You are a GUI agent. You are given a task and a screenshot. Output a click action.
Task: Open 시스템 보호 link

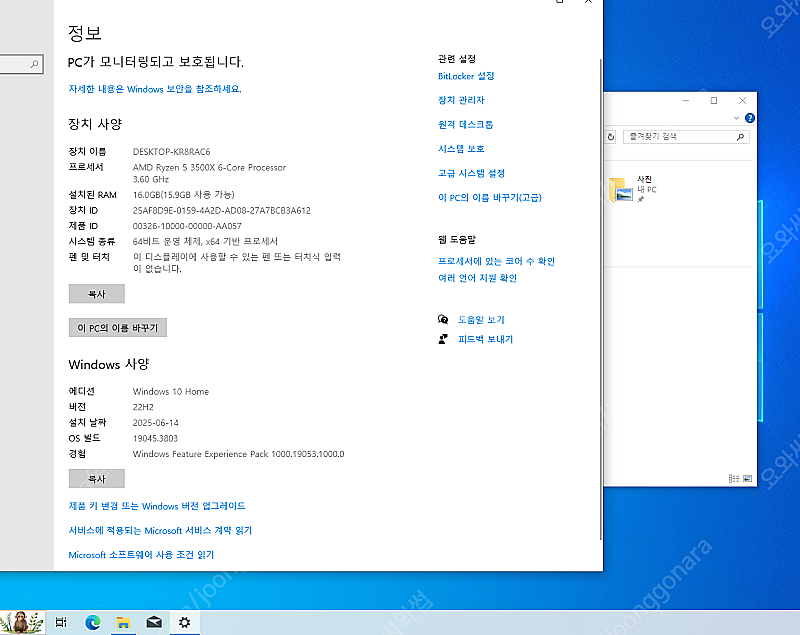tap(461, 149)
